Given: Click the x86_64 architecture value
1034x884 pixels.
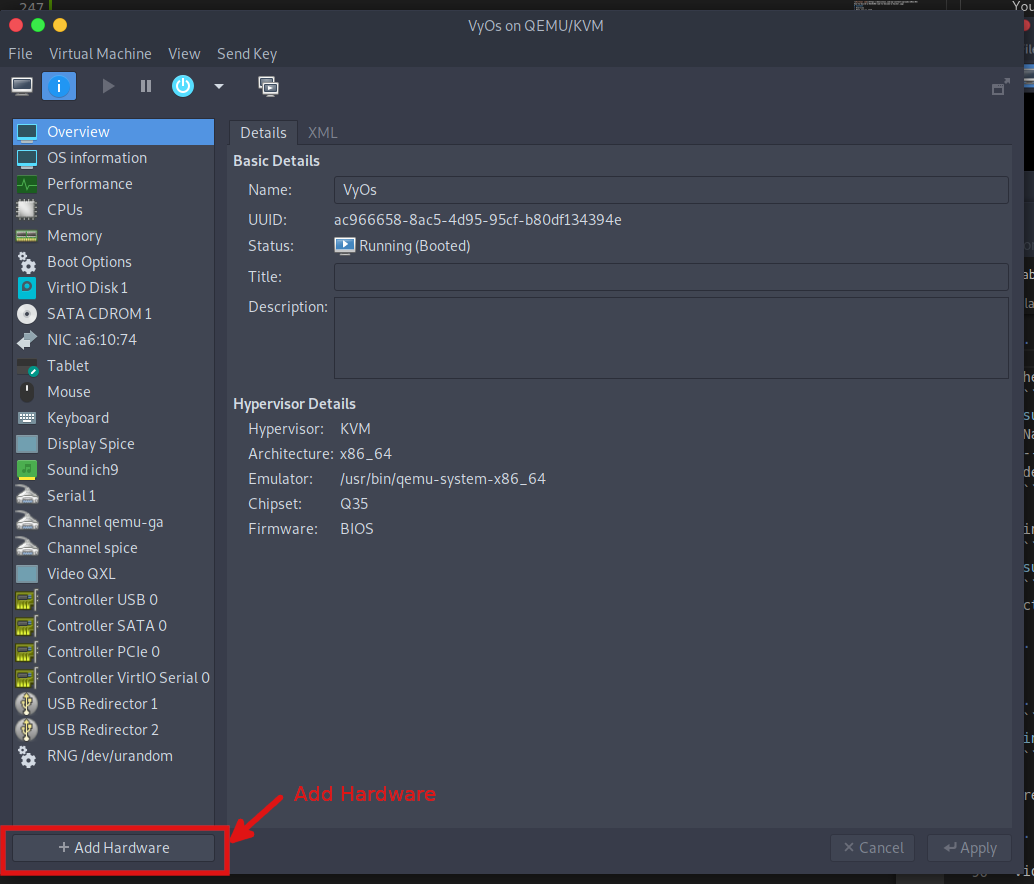Looking at the screenshot, I should pos(366,454).
